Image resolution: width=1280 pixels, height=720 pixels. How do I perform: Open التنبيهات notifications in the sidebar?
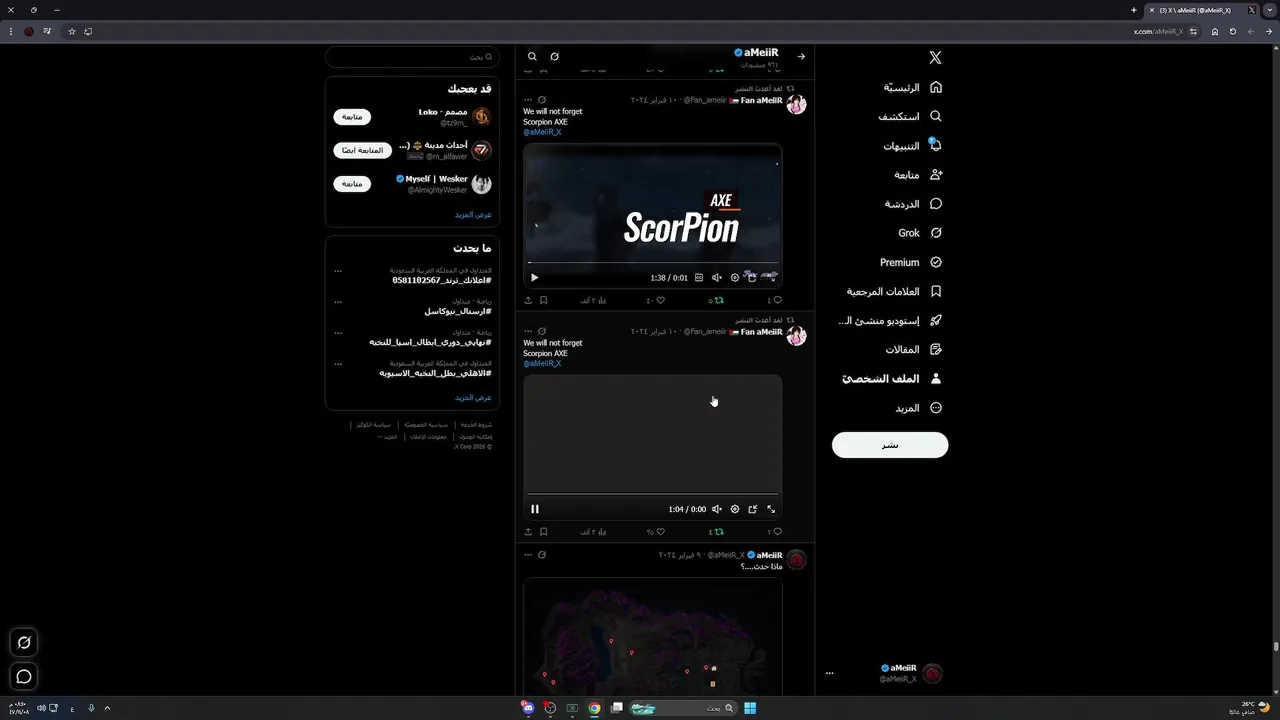(912, 146)
